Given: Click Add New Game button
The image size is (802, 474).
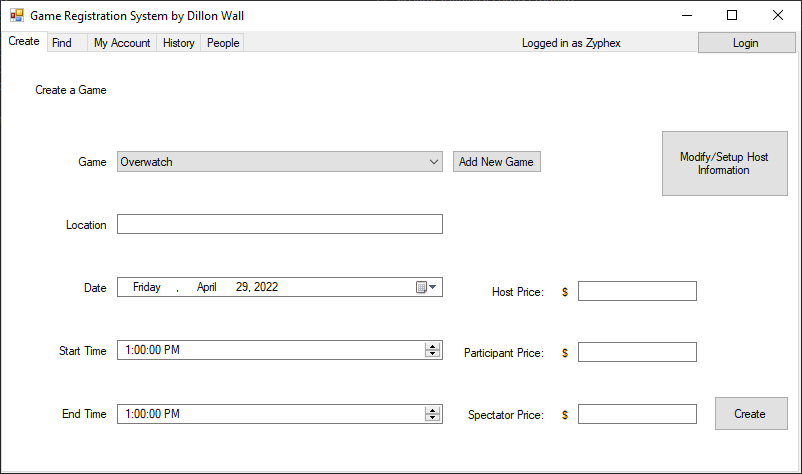Looking at the screenshot, I should (x=496, y=162).
